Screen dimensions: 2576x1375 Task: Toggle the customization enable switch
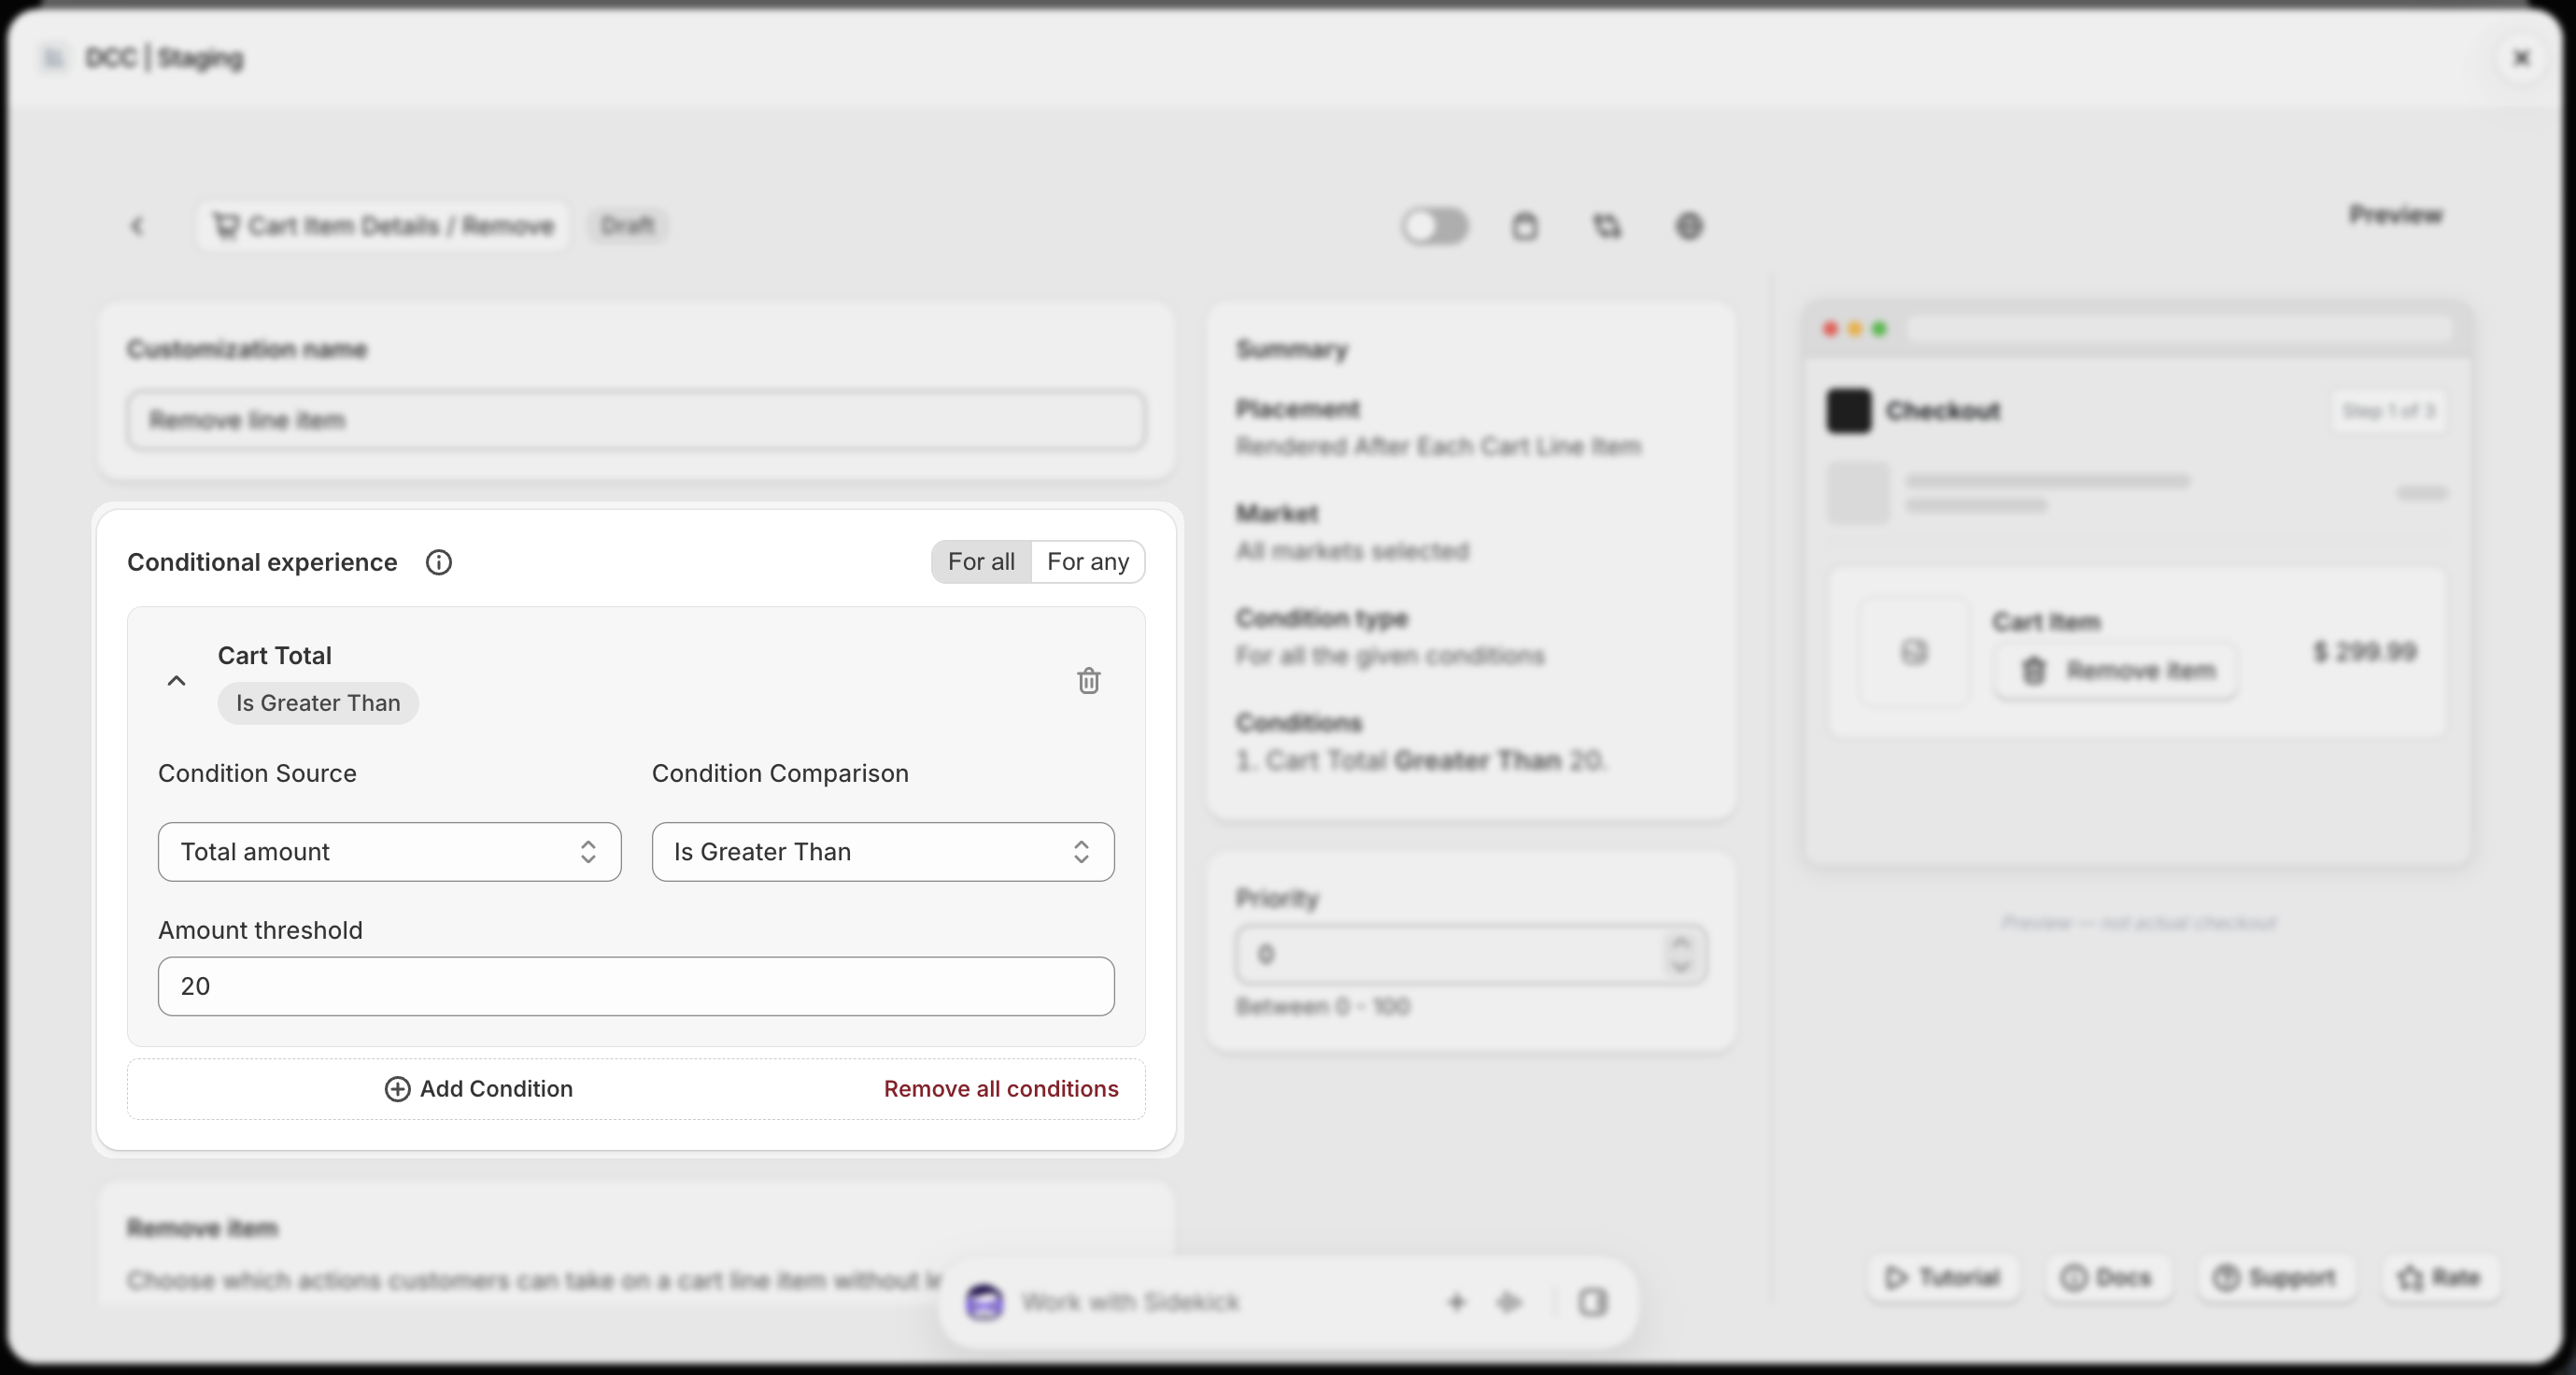click(1434, 226)
